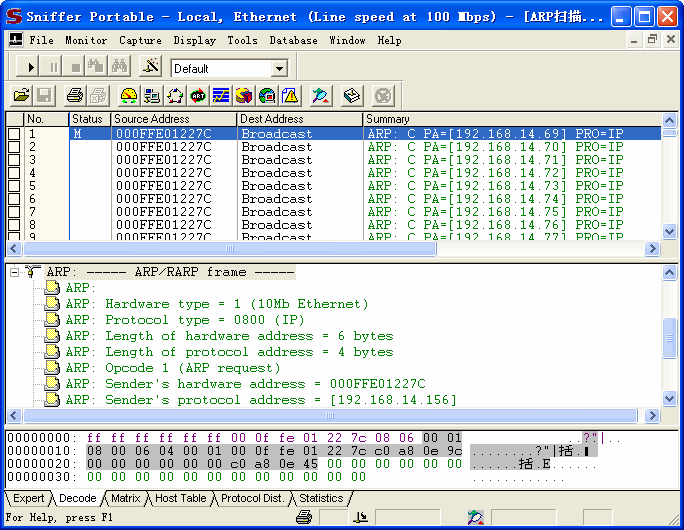Click the Summary column header

pyautogui.click(x=512, y=119)
